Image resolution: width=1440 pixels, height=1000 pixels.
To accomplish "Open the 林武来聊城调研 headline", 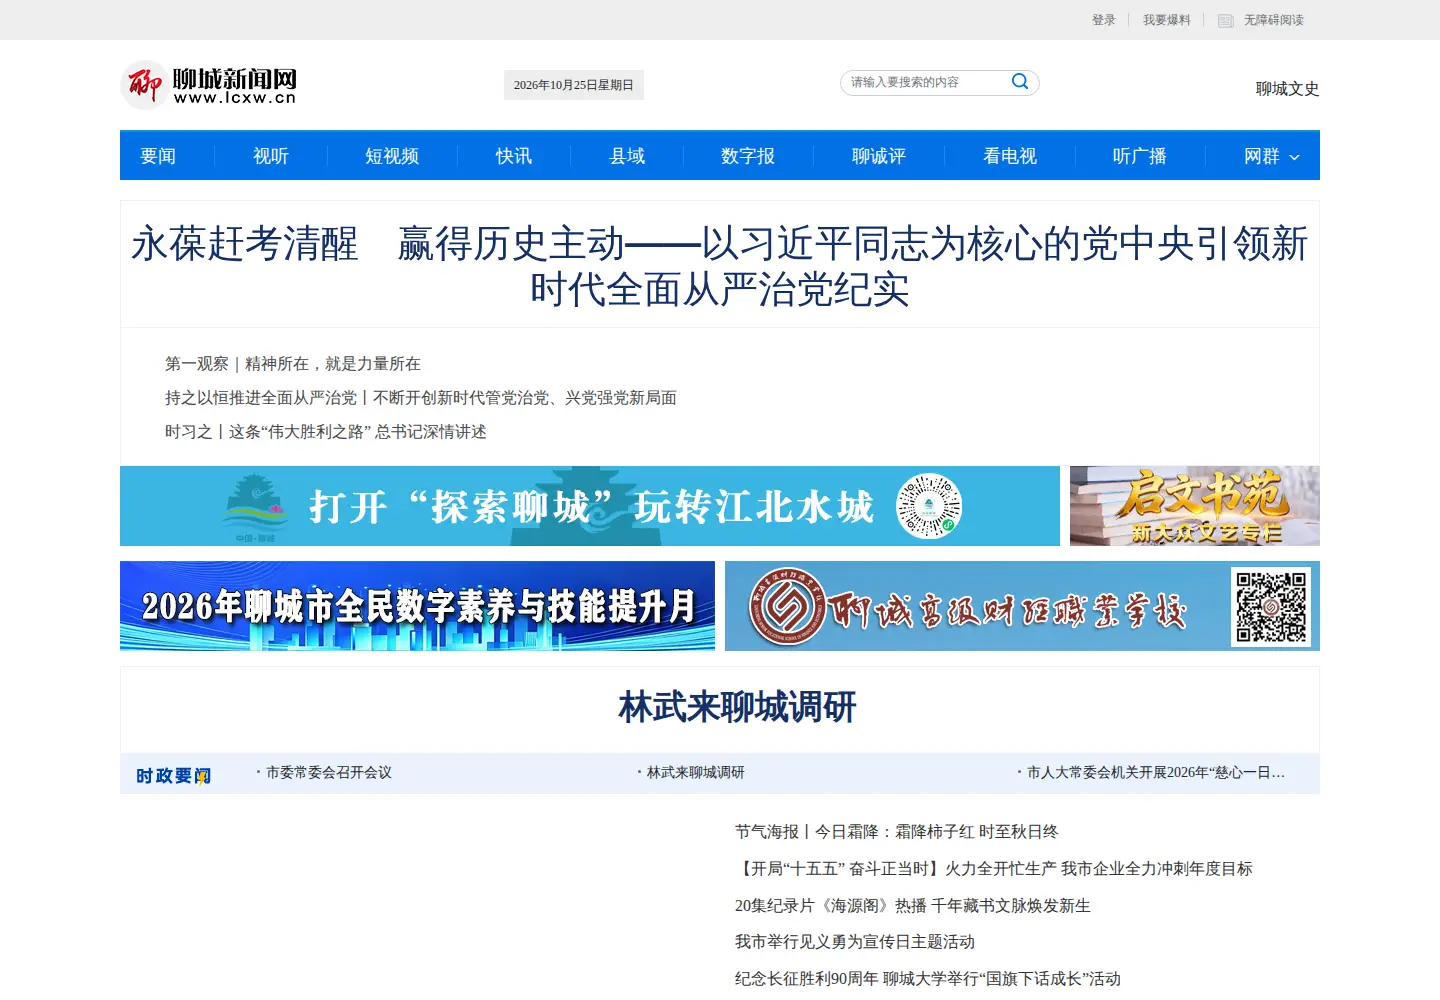I will [738, 707].
